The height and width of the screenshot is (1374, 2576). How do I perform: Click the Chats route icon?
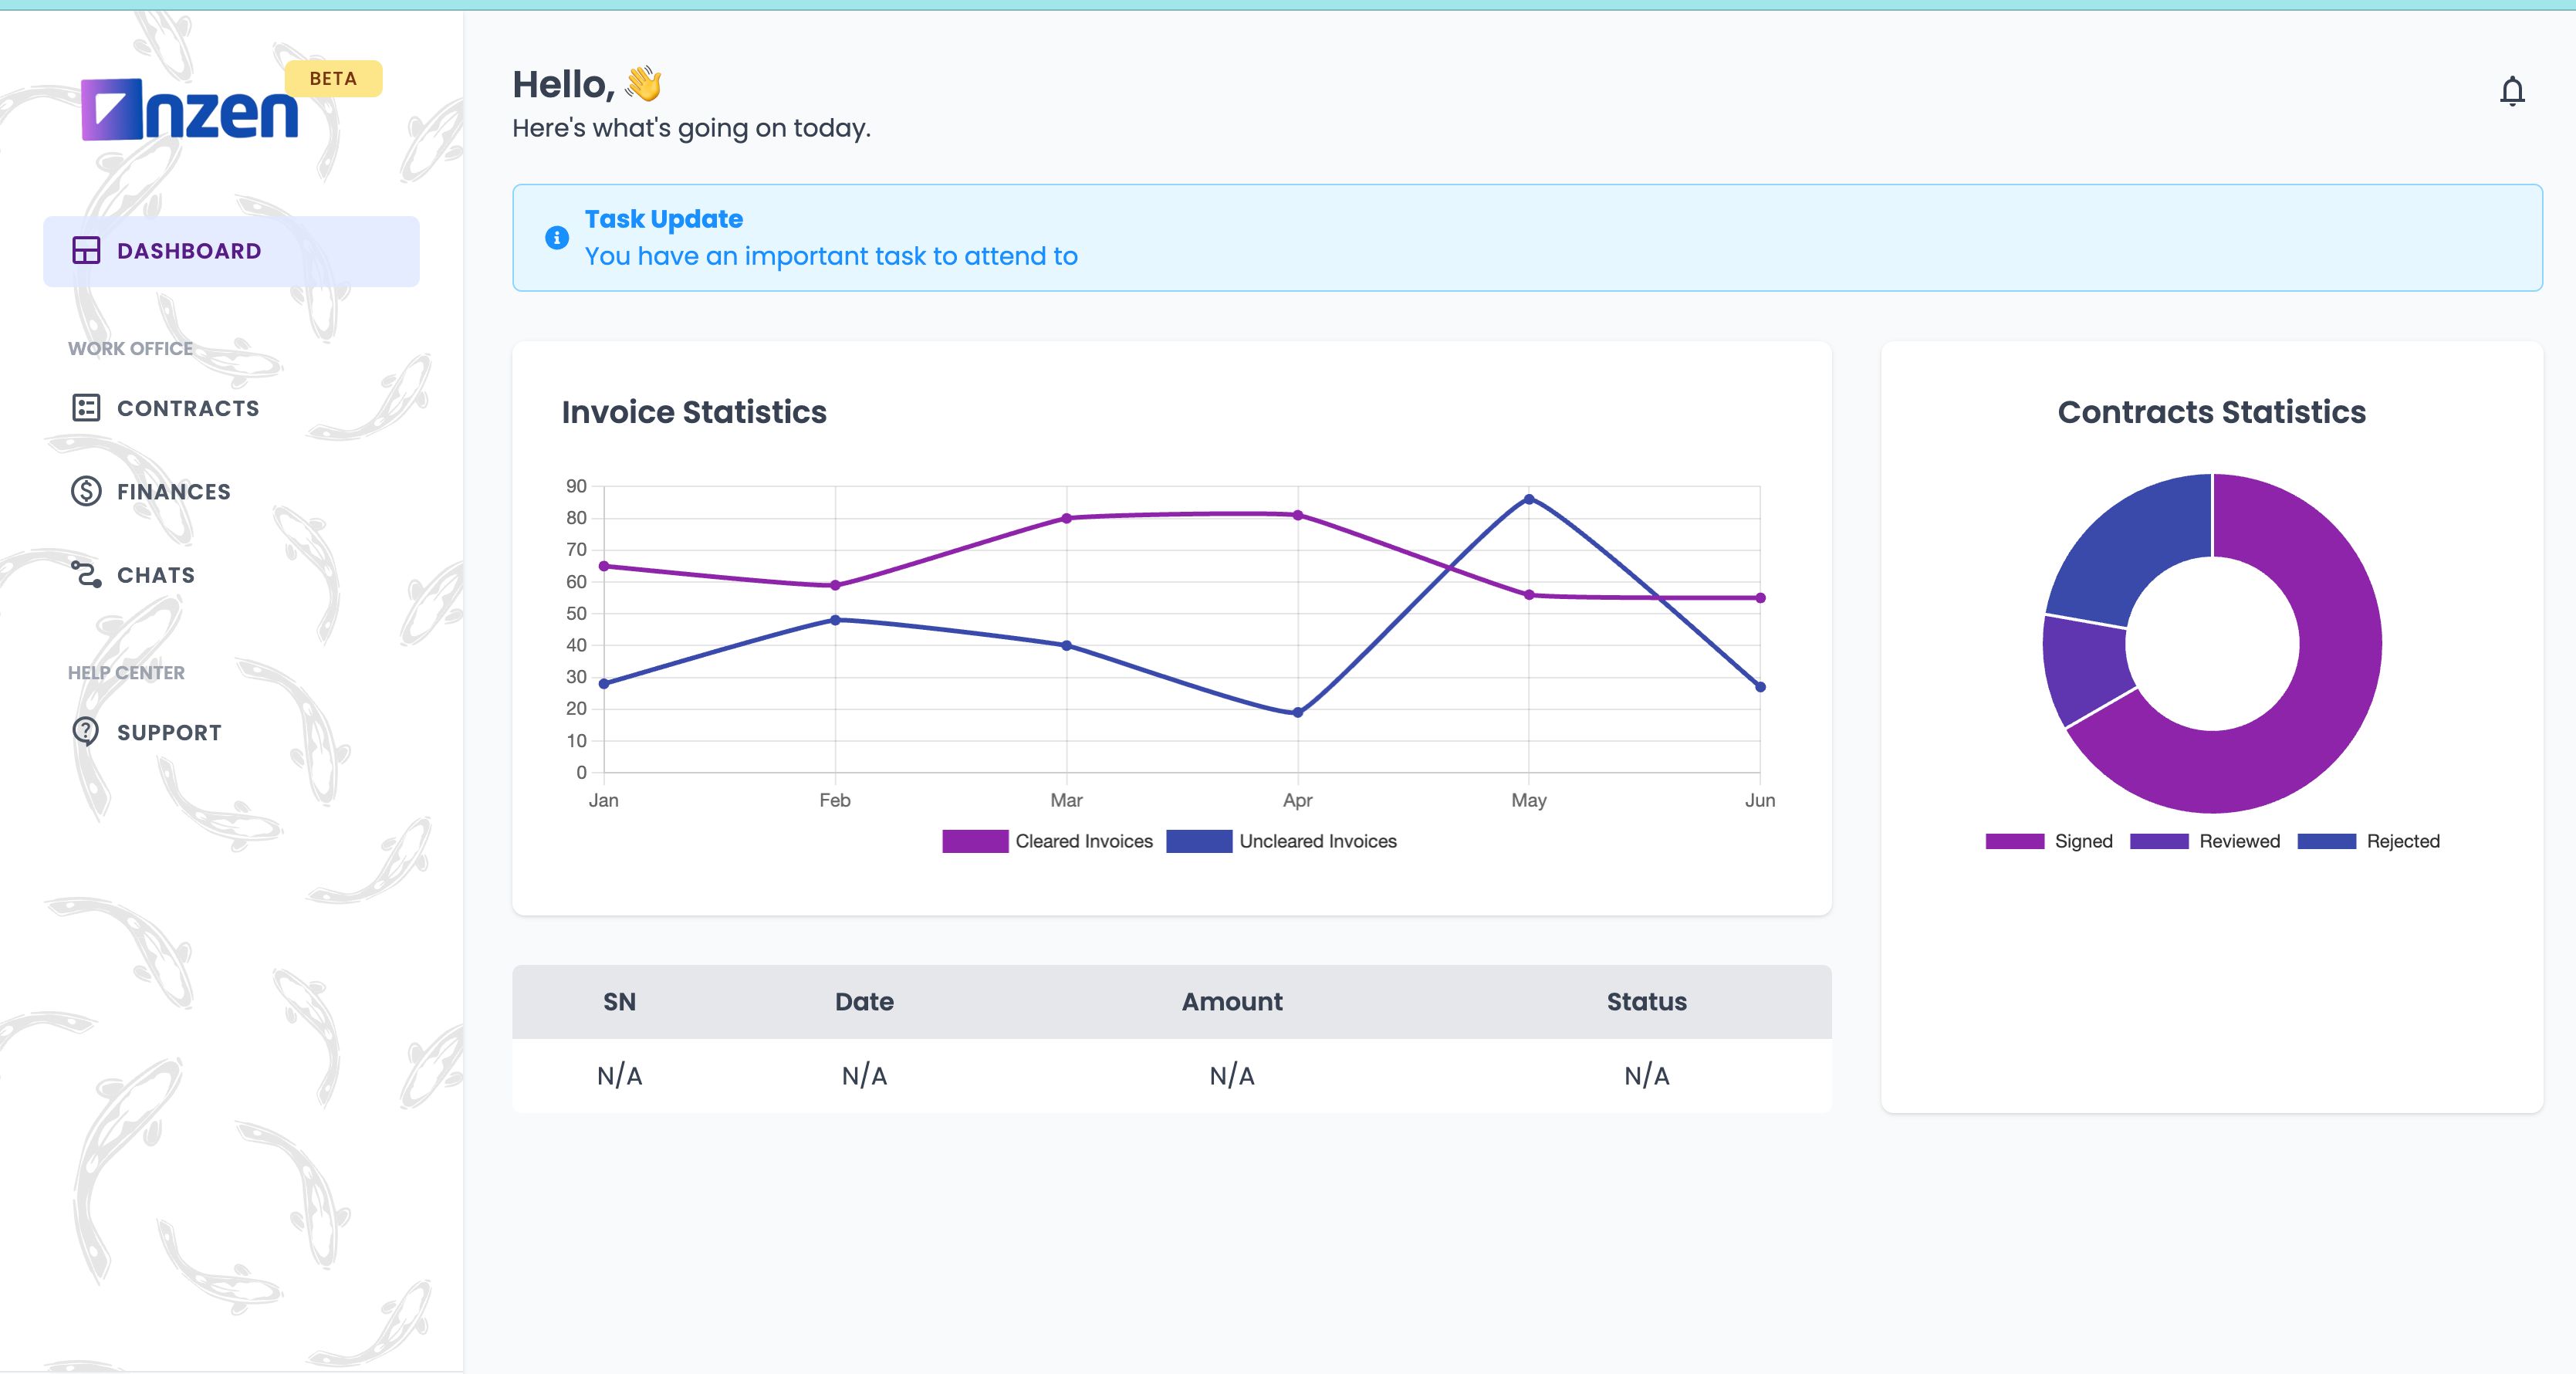(86, 574)
